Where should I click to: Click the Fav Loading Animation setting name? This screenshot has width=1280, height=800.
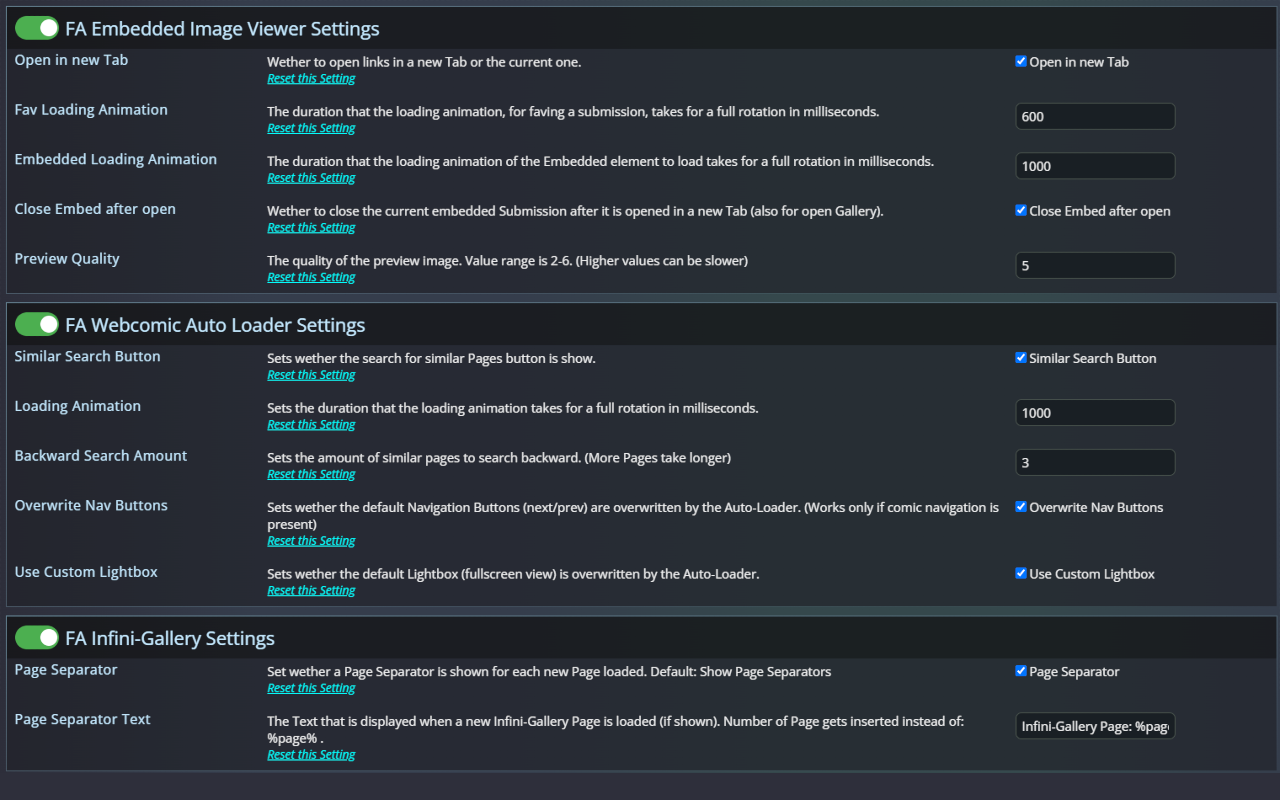(91, 110)
